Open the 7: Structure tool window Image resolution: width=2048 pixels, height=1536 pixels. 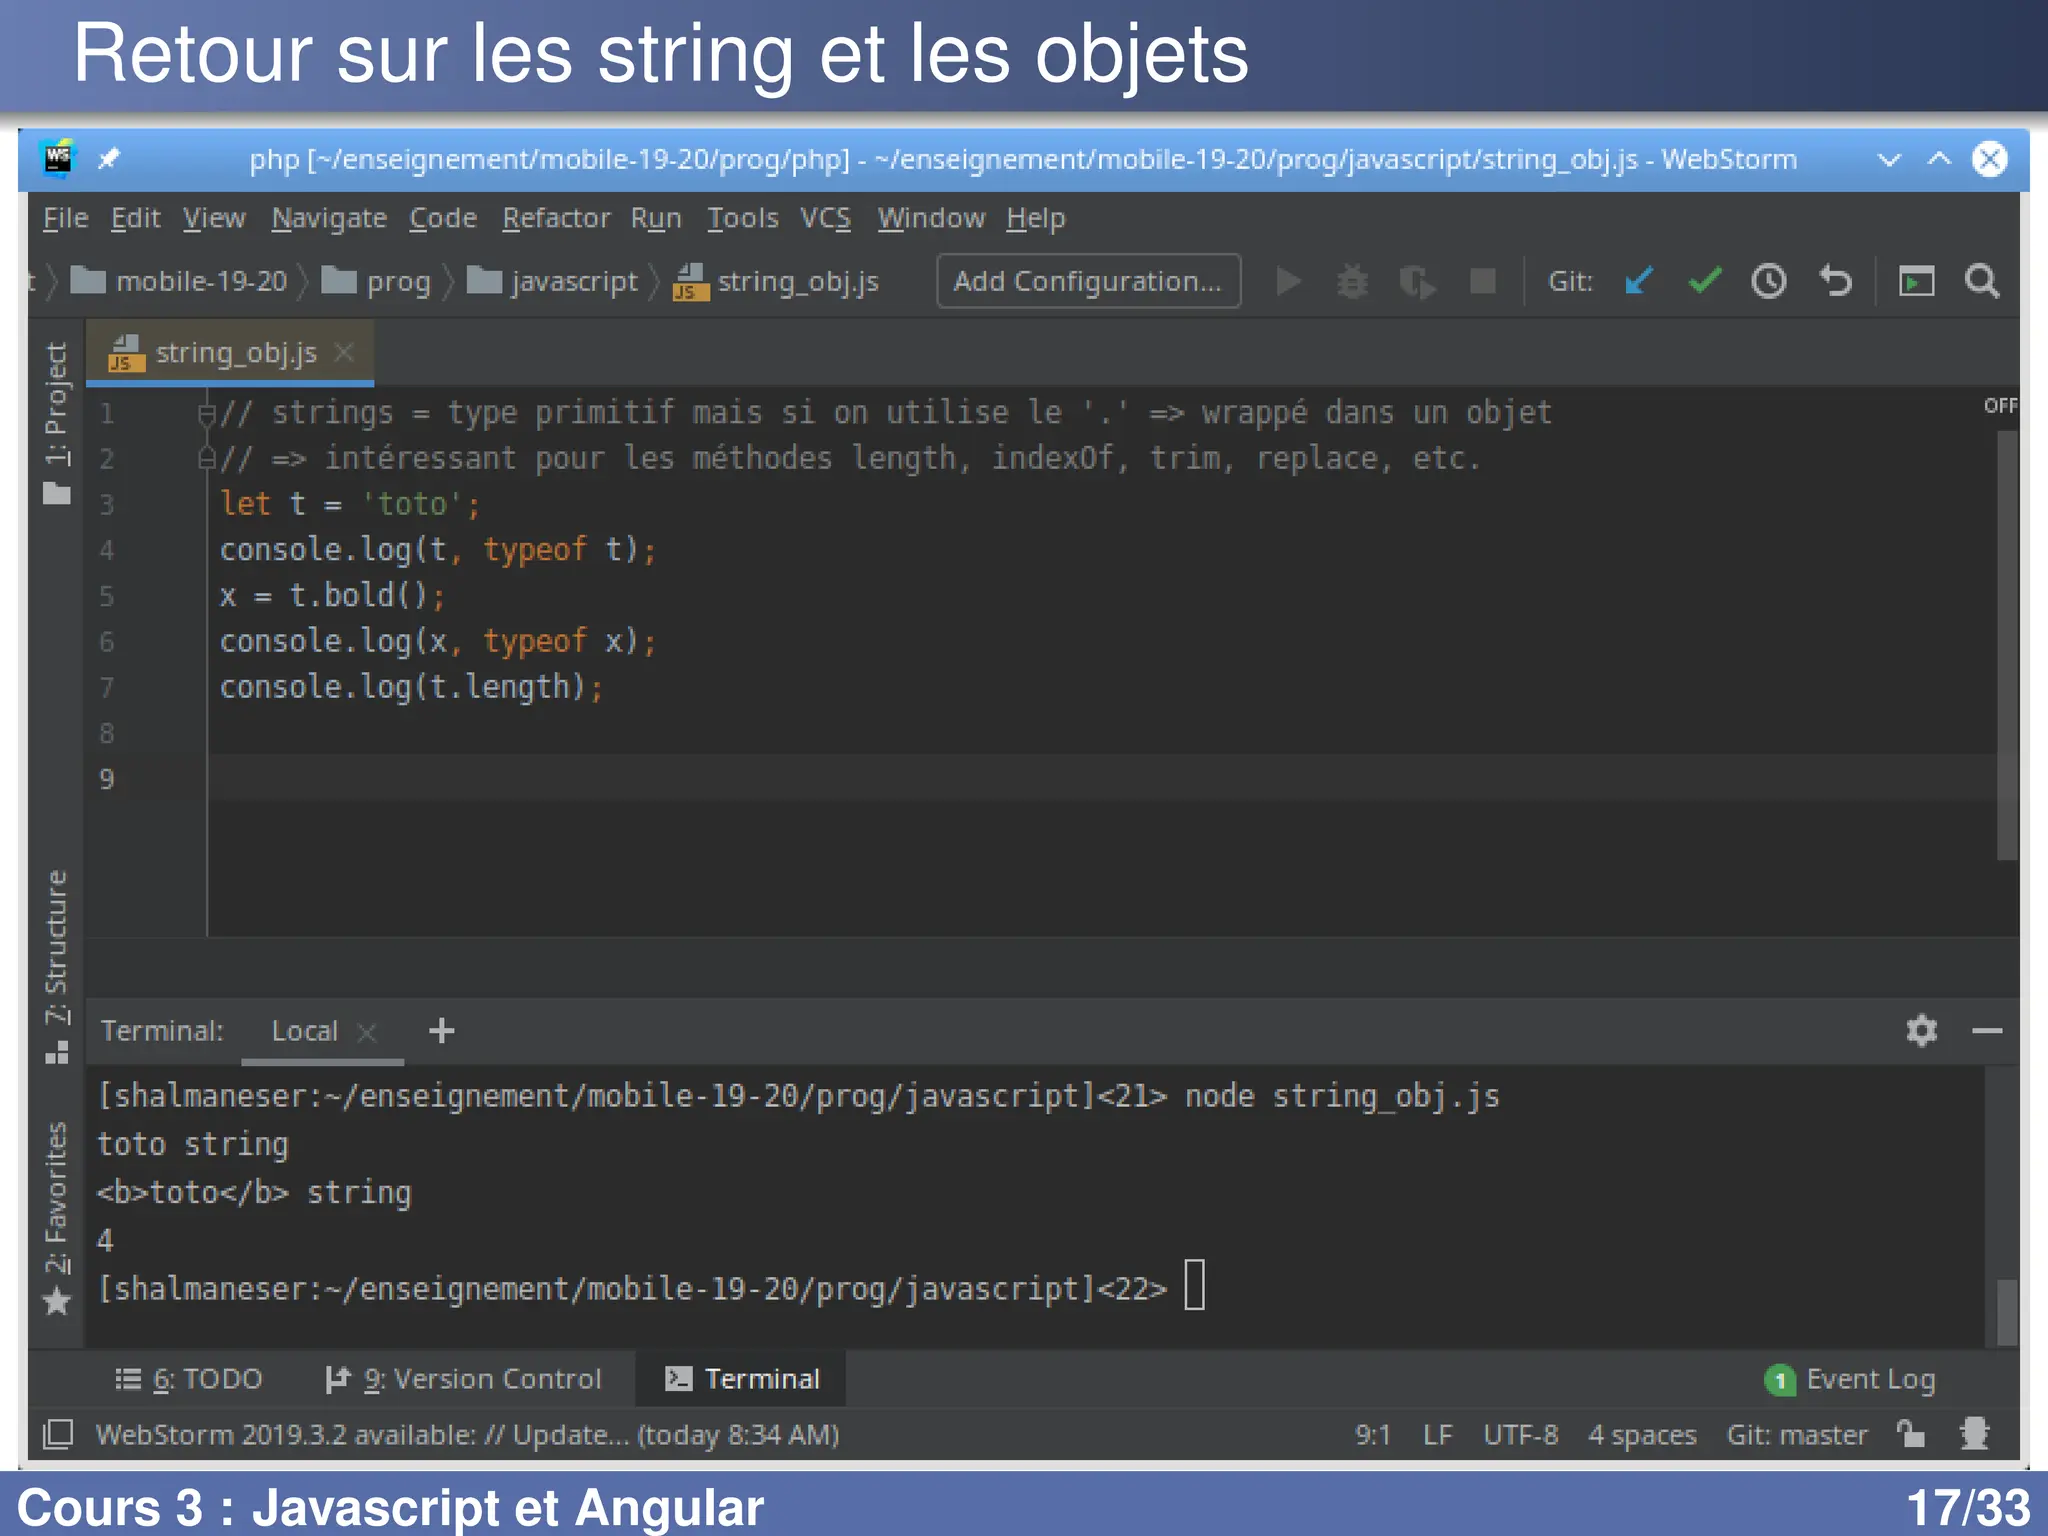coord(57,967)
